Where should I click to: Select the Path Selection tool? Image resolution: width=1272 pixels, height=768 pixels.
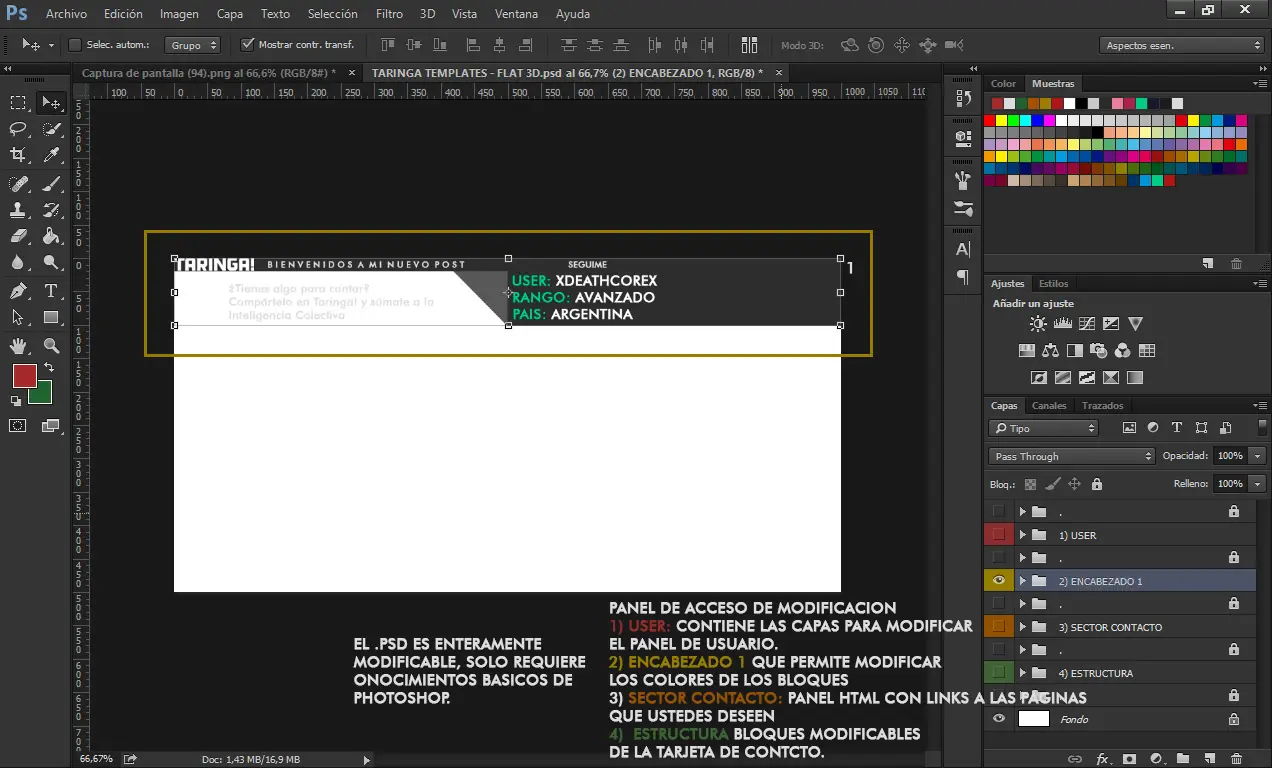click(x=18, y=317)
